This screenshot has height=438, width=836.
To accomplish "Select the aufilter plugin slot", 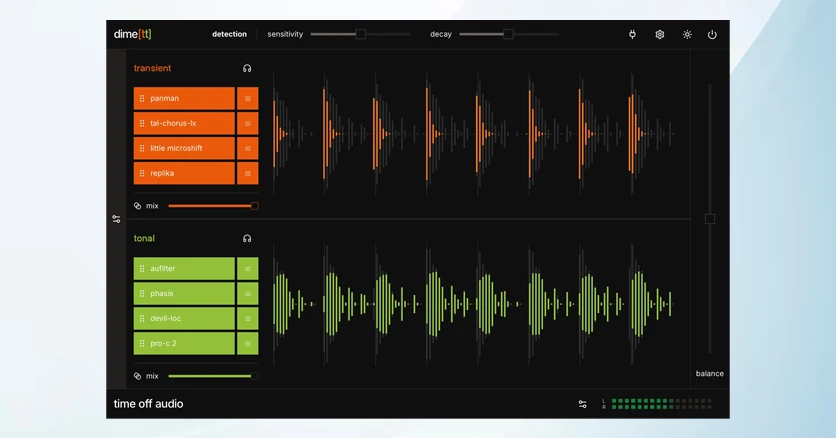I will point(184,269).
